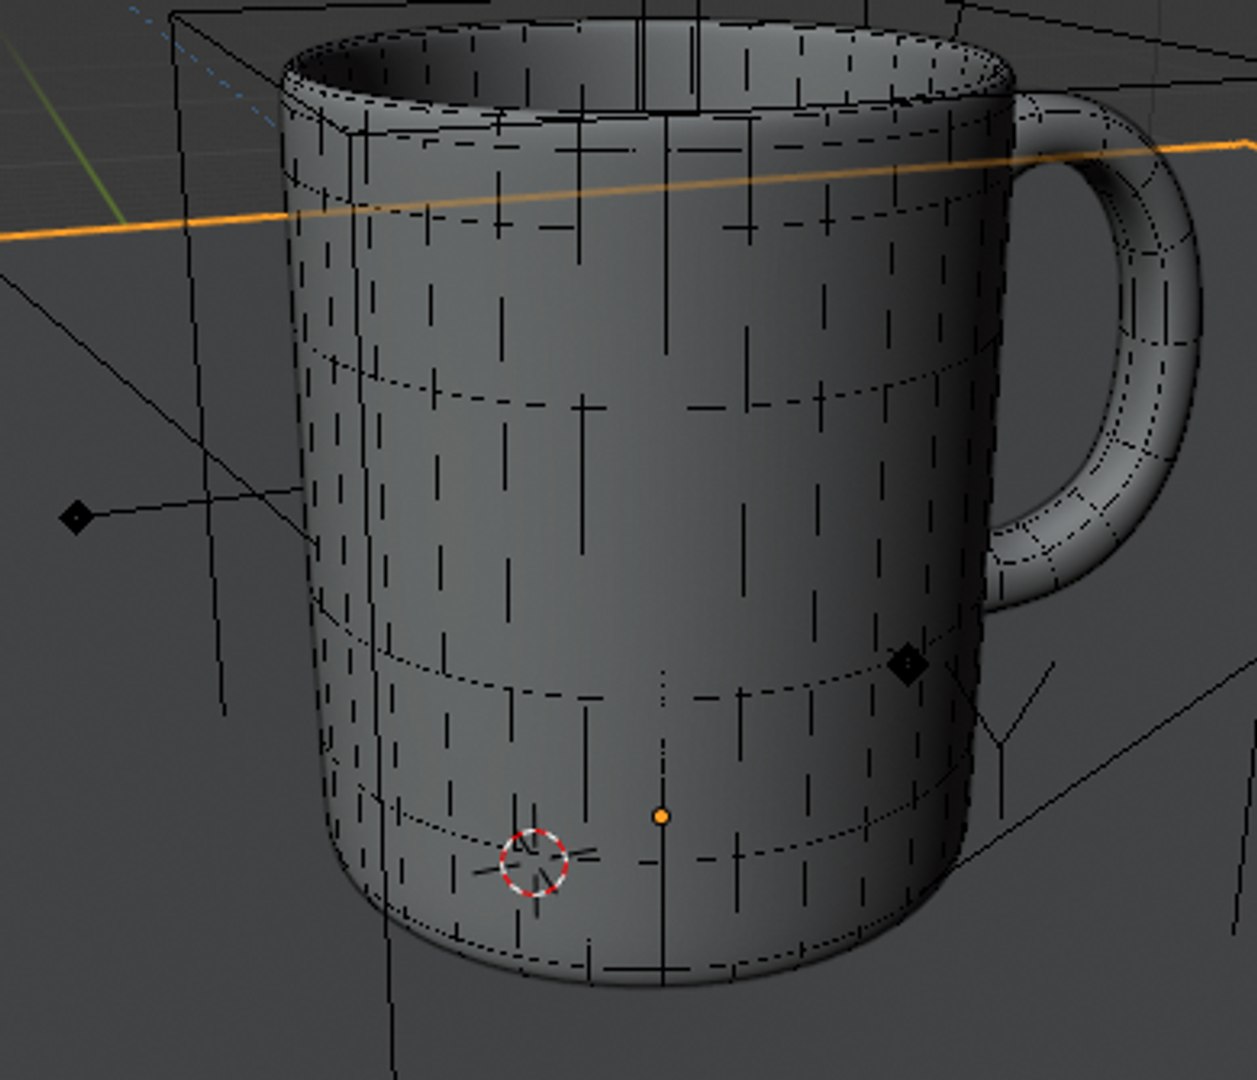
Task: Select the black diamond handle near mug's lower right
Action: 908,666
